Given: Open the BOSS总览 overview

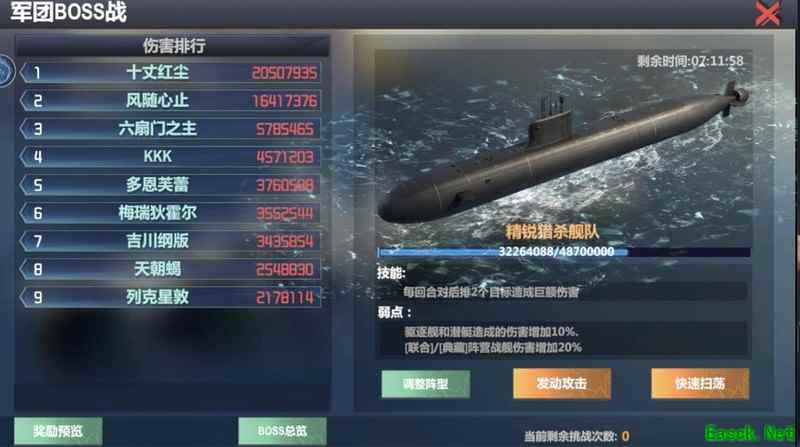Looking at the screenshot, I should click(x=282, y=431).
